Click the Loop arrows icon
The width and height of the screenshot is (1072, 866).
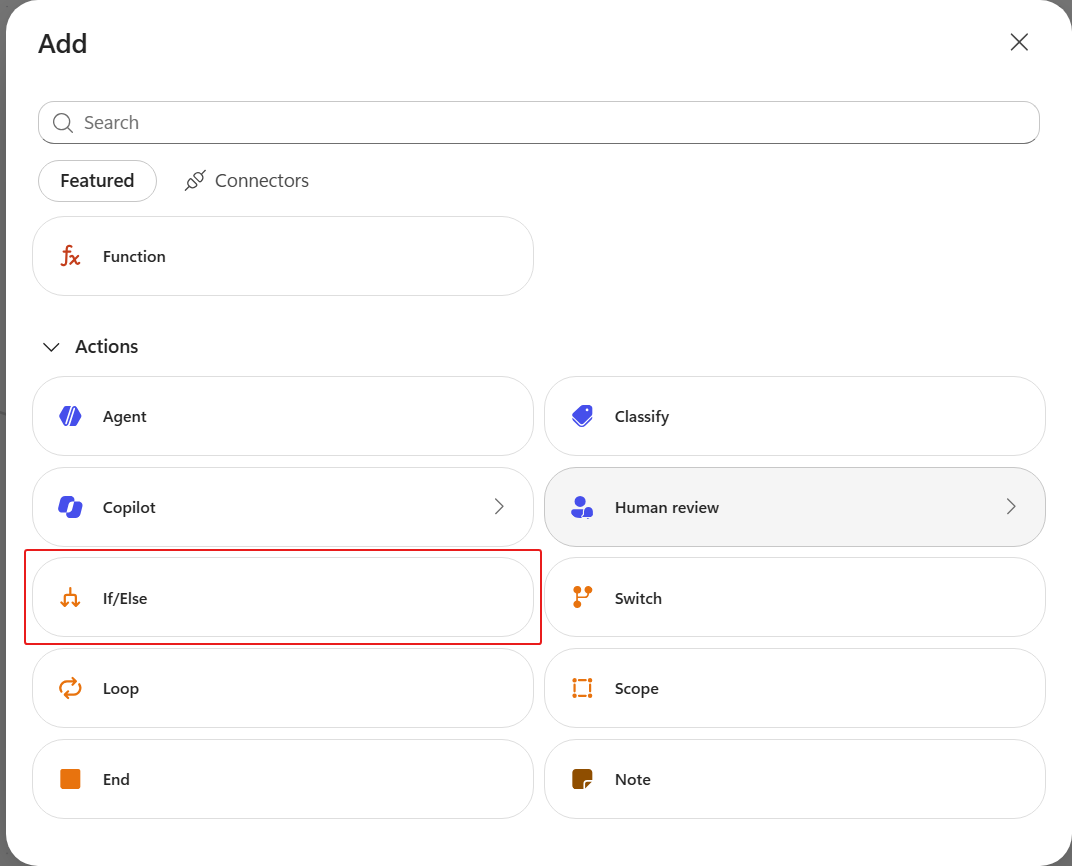pyautogui.click(x=70, y=688)
